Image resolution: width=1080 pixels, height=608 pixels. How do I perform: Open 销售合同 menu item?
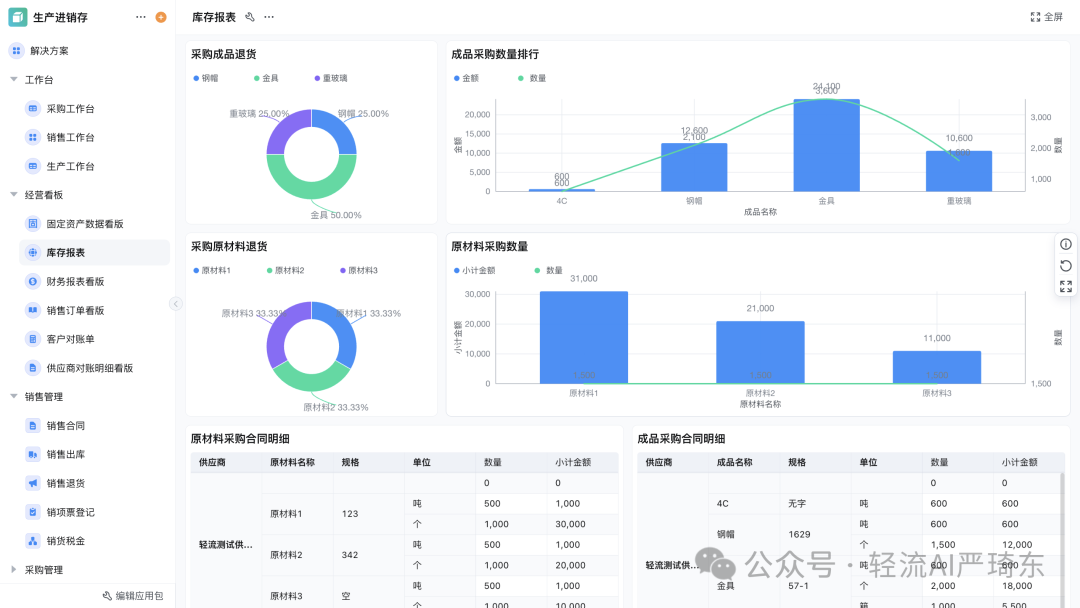coord(65,426)
